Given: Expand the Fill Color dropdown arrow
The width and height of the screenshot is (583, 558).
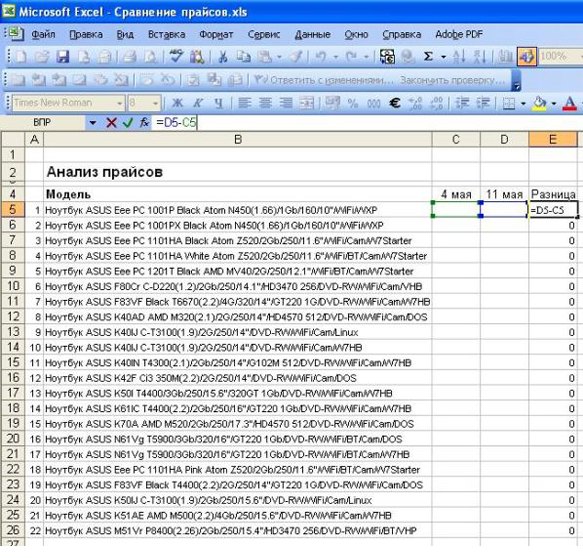Looking at the screenshot, I should (x=554, y=103).
